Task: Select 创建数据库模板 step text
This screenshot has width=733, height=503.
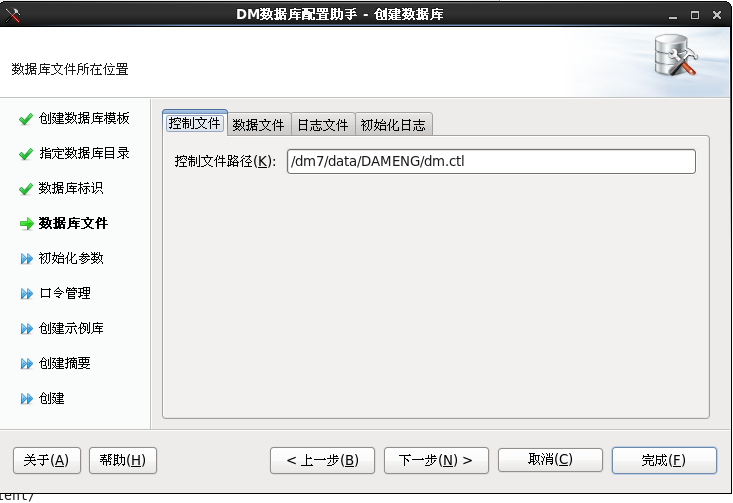Action: [84, 118]
